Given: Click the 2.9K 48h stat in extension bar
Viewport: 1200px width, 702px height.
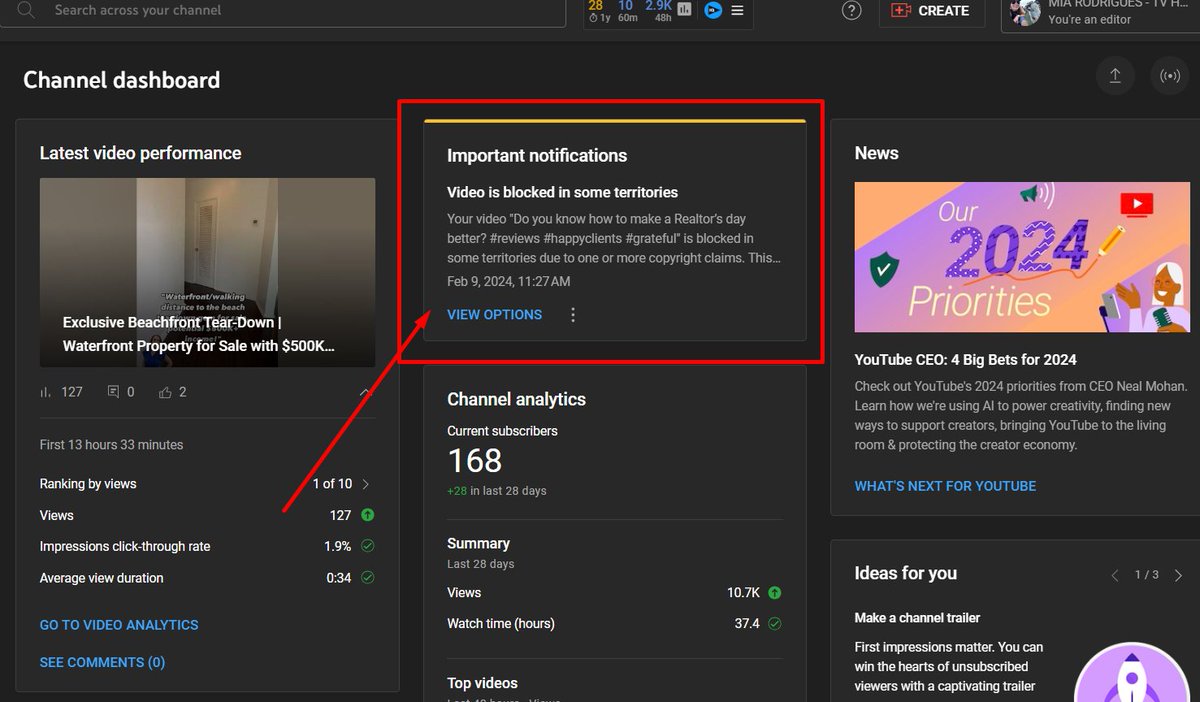Looking at the screenshot, I should point(658,11).
